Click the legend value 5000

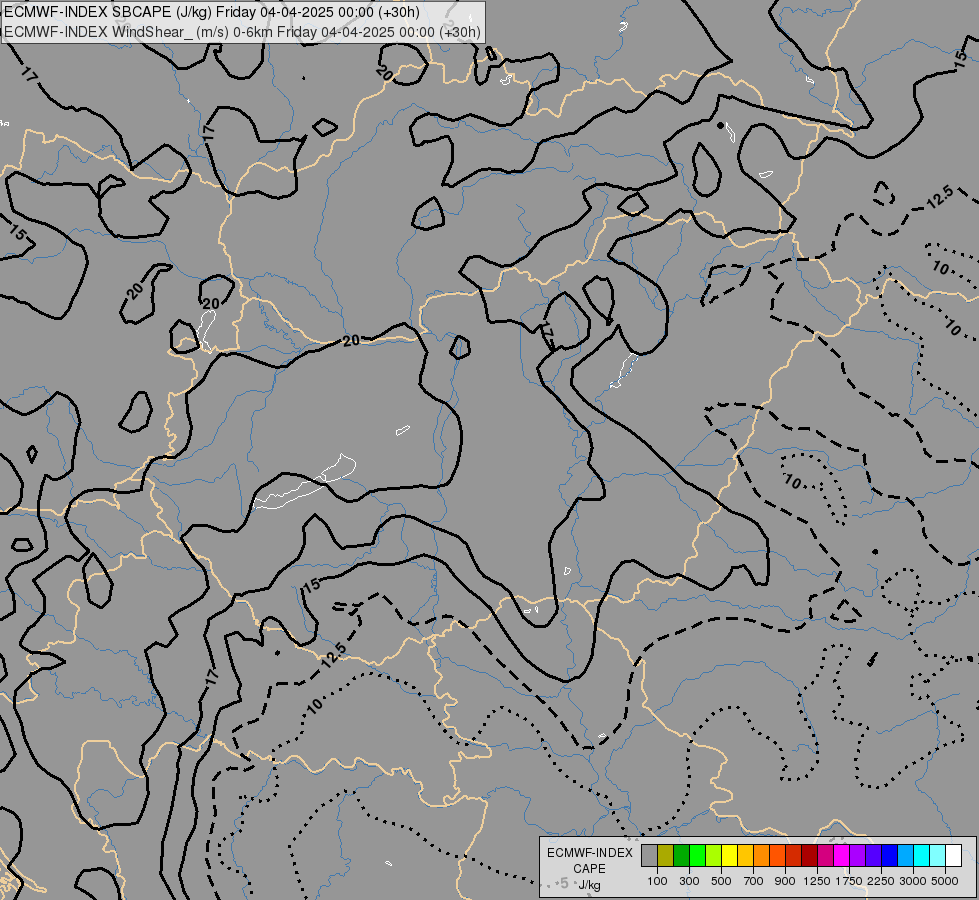point(945,881)
